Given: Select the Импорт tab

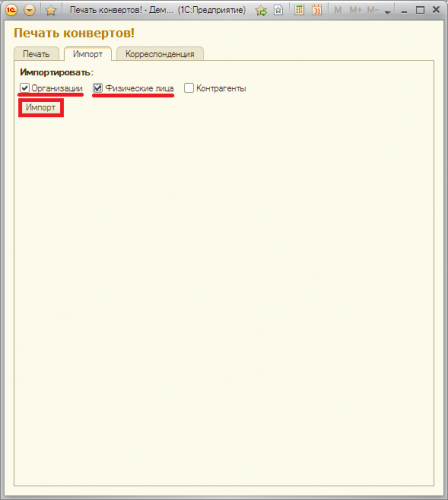Looking at the screenshot, I should pyautogui.click(x=88, y=54).
